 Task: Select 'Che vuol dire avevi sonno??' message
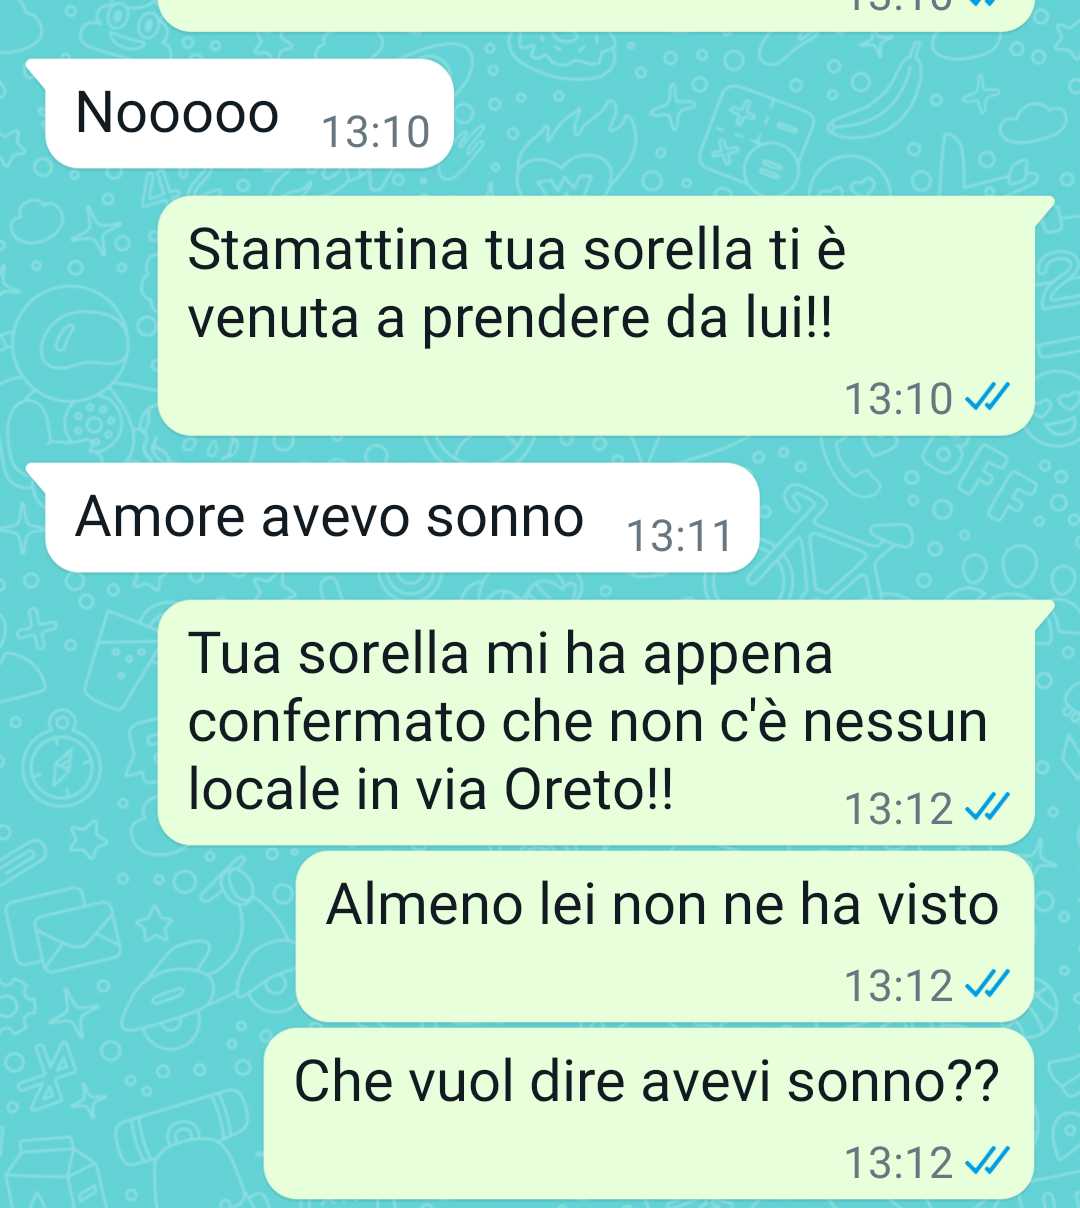pyautogui.click(x=649, y=1113)
